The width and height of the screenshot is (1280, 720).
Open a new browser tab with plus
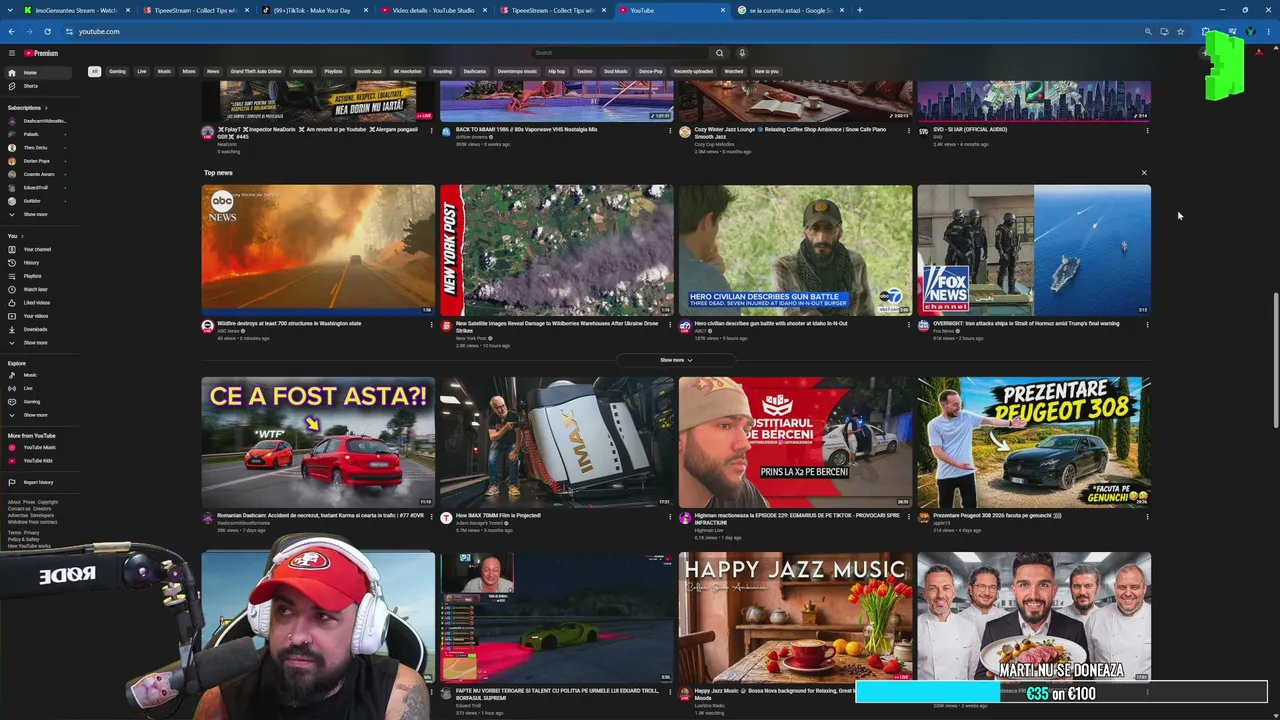(x=859, y=10)
